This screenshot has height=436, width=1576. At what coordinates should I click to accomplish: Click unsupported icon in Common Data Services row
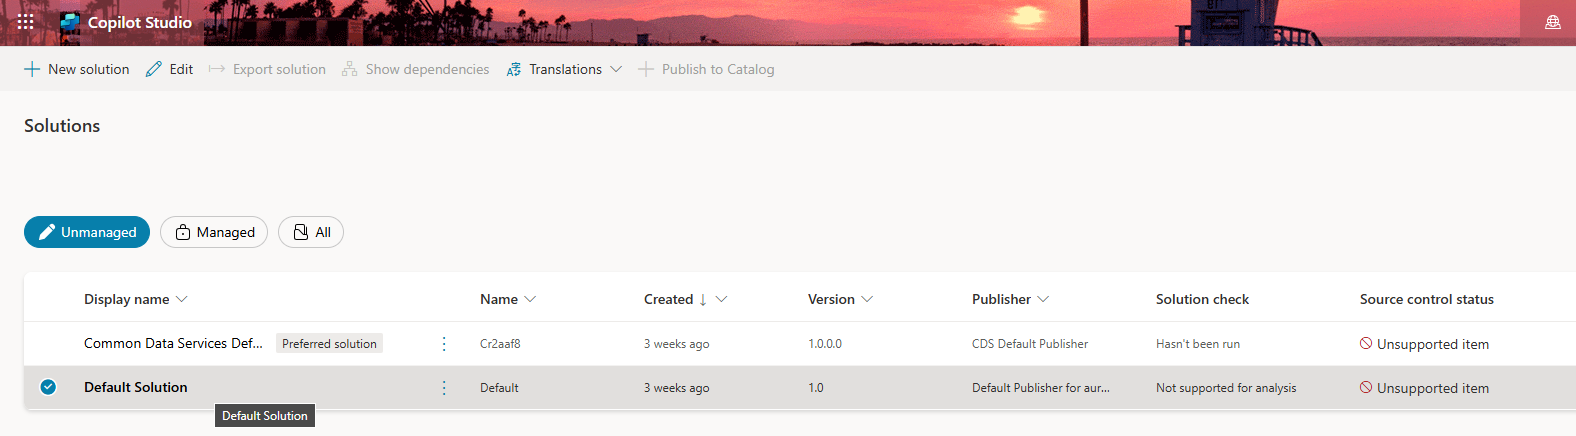tap(1366, 344)
